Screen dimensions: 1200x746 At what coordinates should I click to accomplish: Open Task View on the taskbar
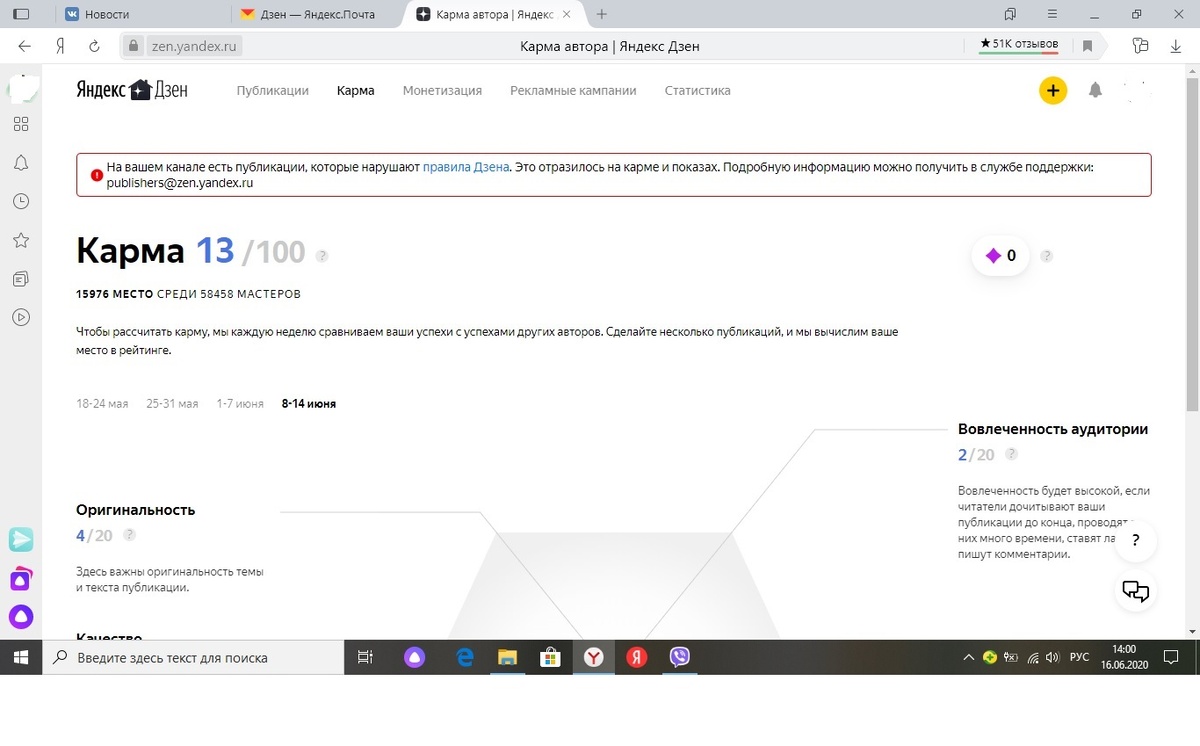365,657
